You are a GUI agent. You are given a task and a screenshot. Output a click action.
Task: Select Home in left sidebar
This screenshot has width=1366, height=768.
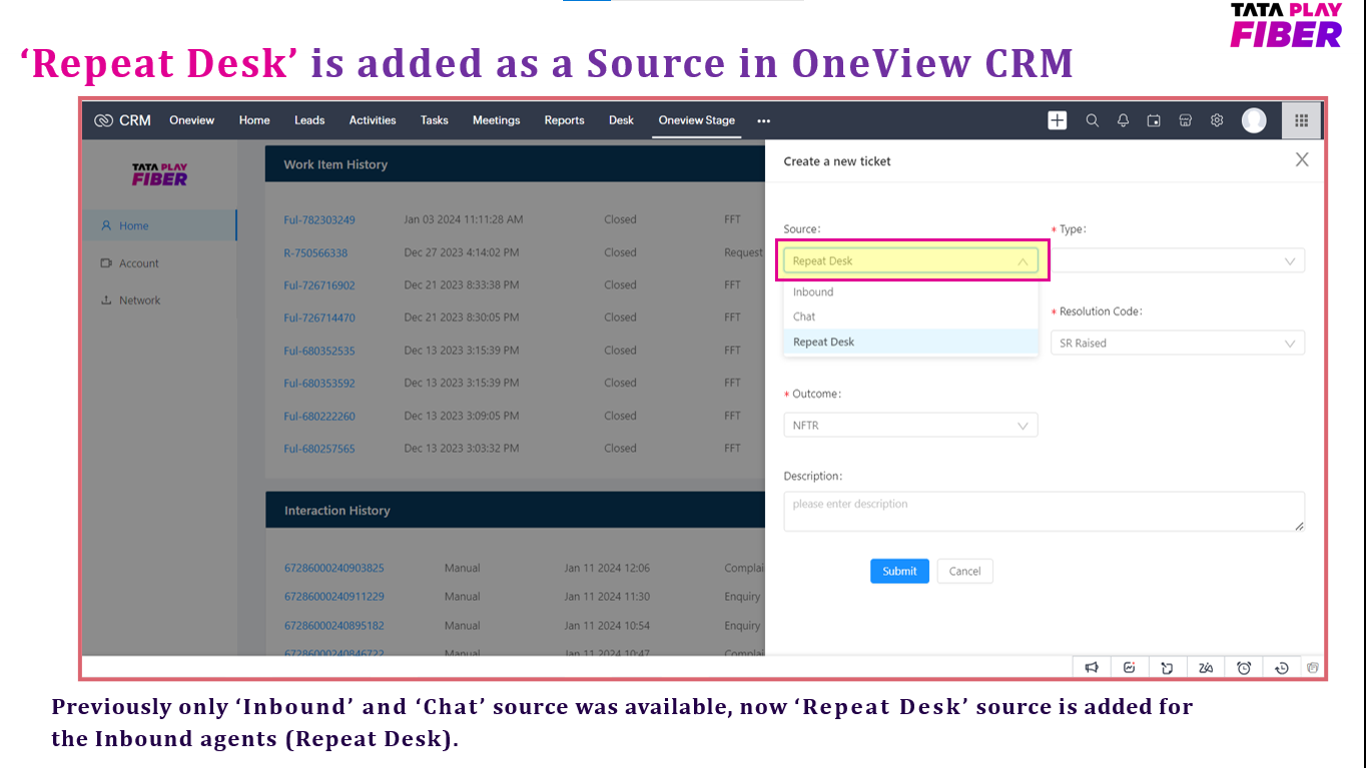(x=160, y=226)
